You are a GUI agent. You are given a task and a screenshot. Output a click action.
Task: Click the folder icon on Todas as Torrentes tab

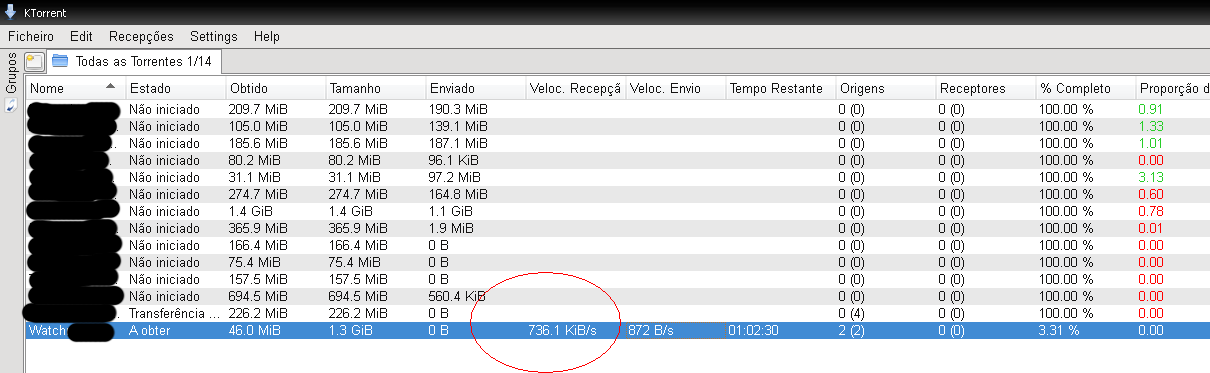tap(60, 62)
